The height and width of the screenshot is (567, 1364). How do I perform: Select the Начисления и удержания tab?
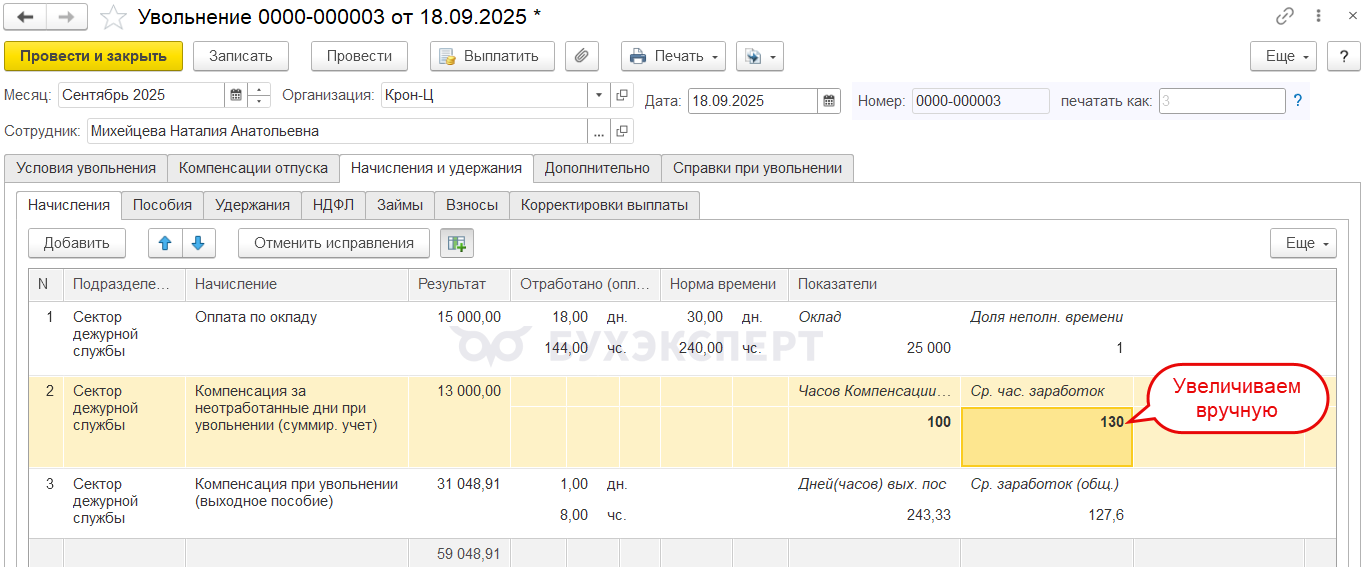coord(436,168)
